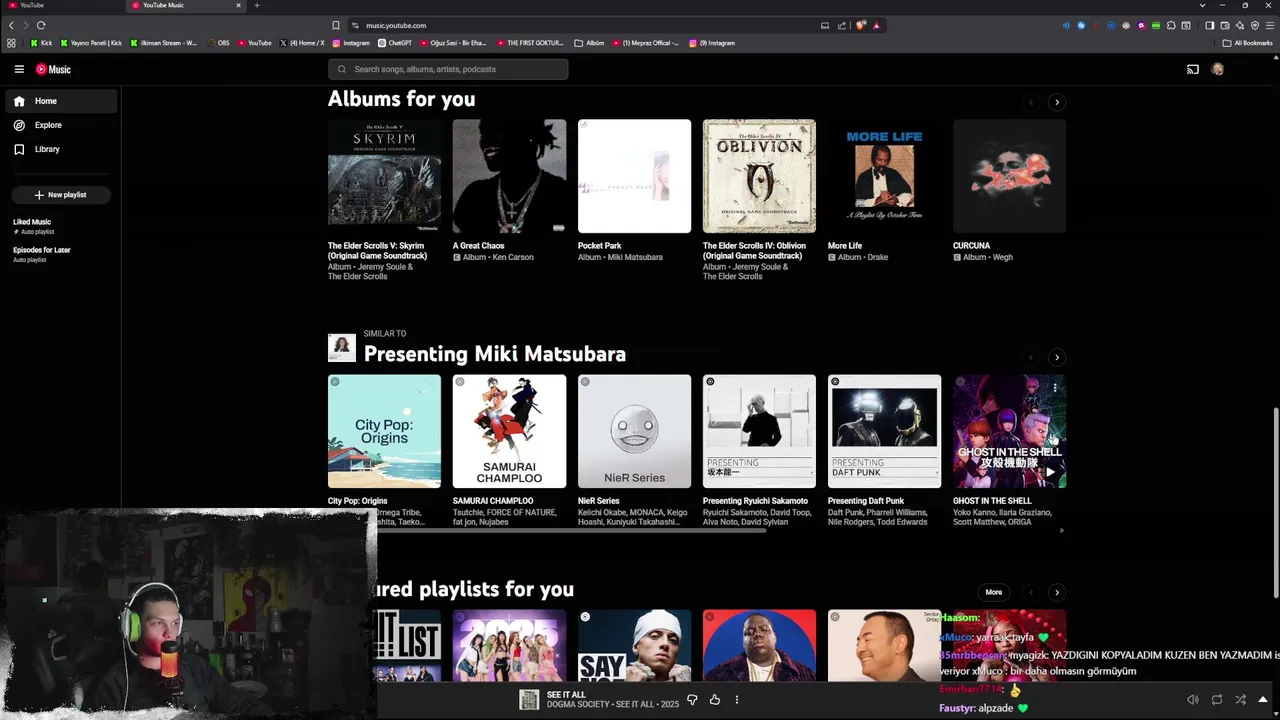Open the hamburger guide menu
The width and height of the screenshot is (1280, 720).
[x=19, y=69]
